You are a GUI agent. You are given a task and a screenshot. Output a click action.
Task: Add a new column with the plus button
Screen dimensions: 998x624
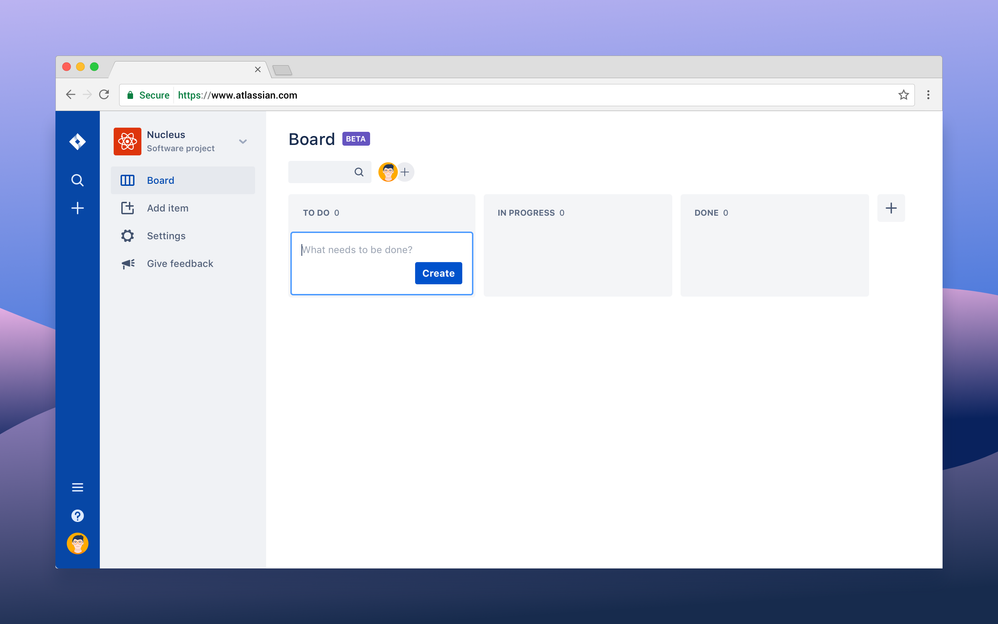click(x=891, y=207)
